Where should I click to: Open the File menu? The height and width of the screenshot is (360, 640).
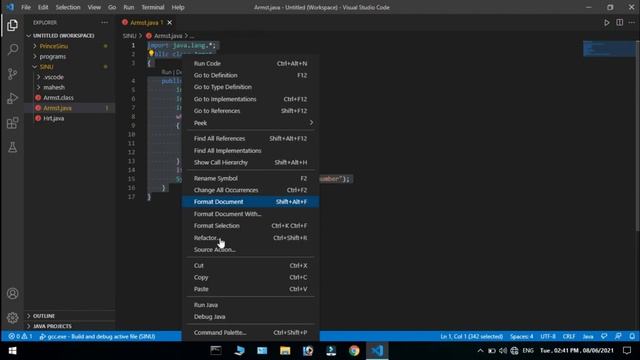tap(26, 7)
